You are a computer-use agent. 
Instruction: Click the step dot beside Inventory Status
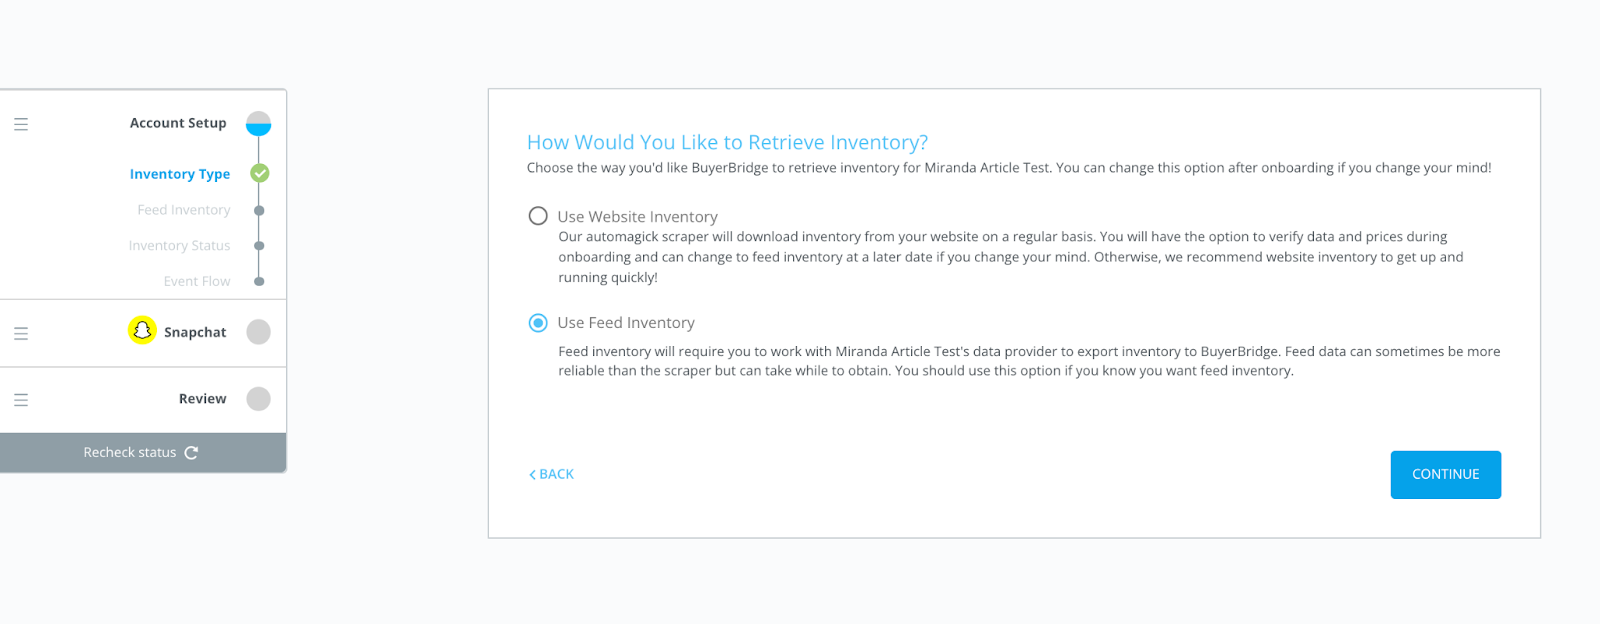pyautogui.click(x=259, y=246)
